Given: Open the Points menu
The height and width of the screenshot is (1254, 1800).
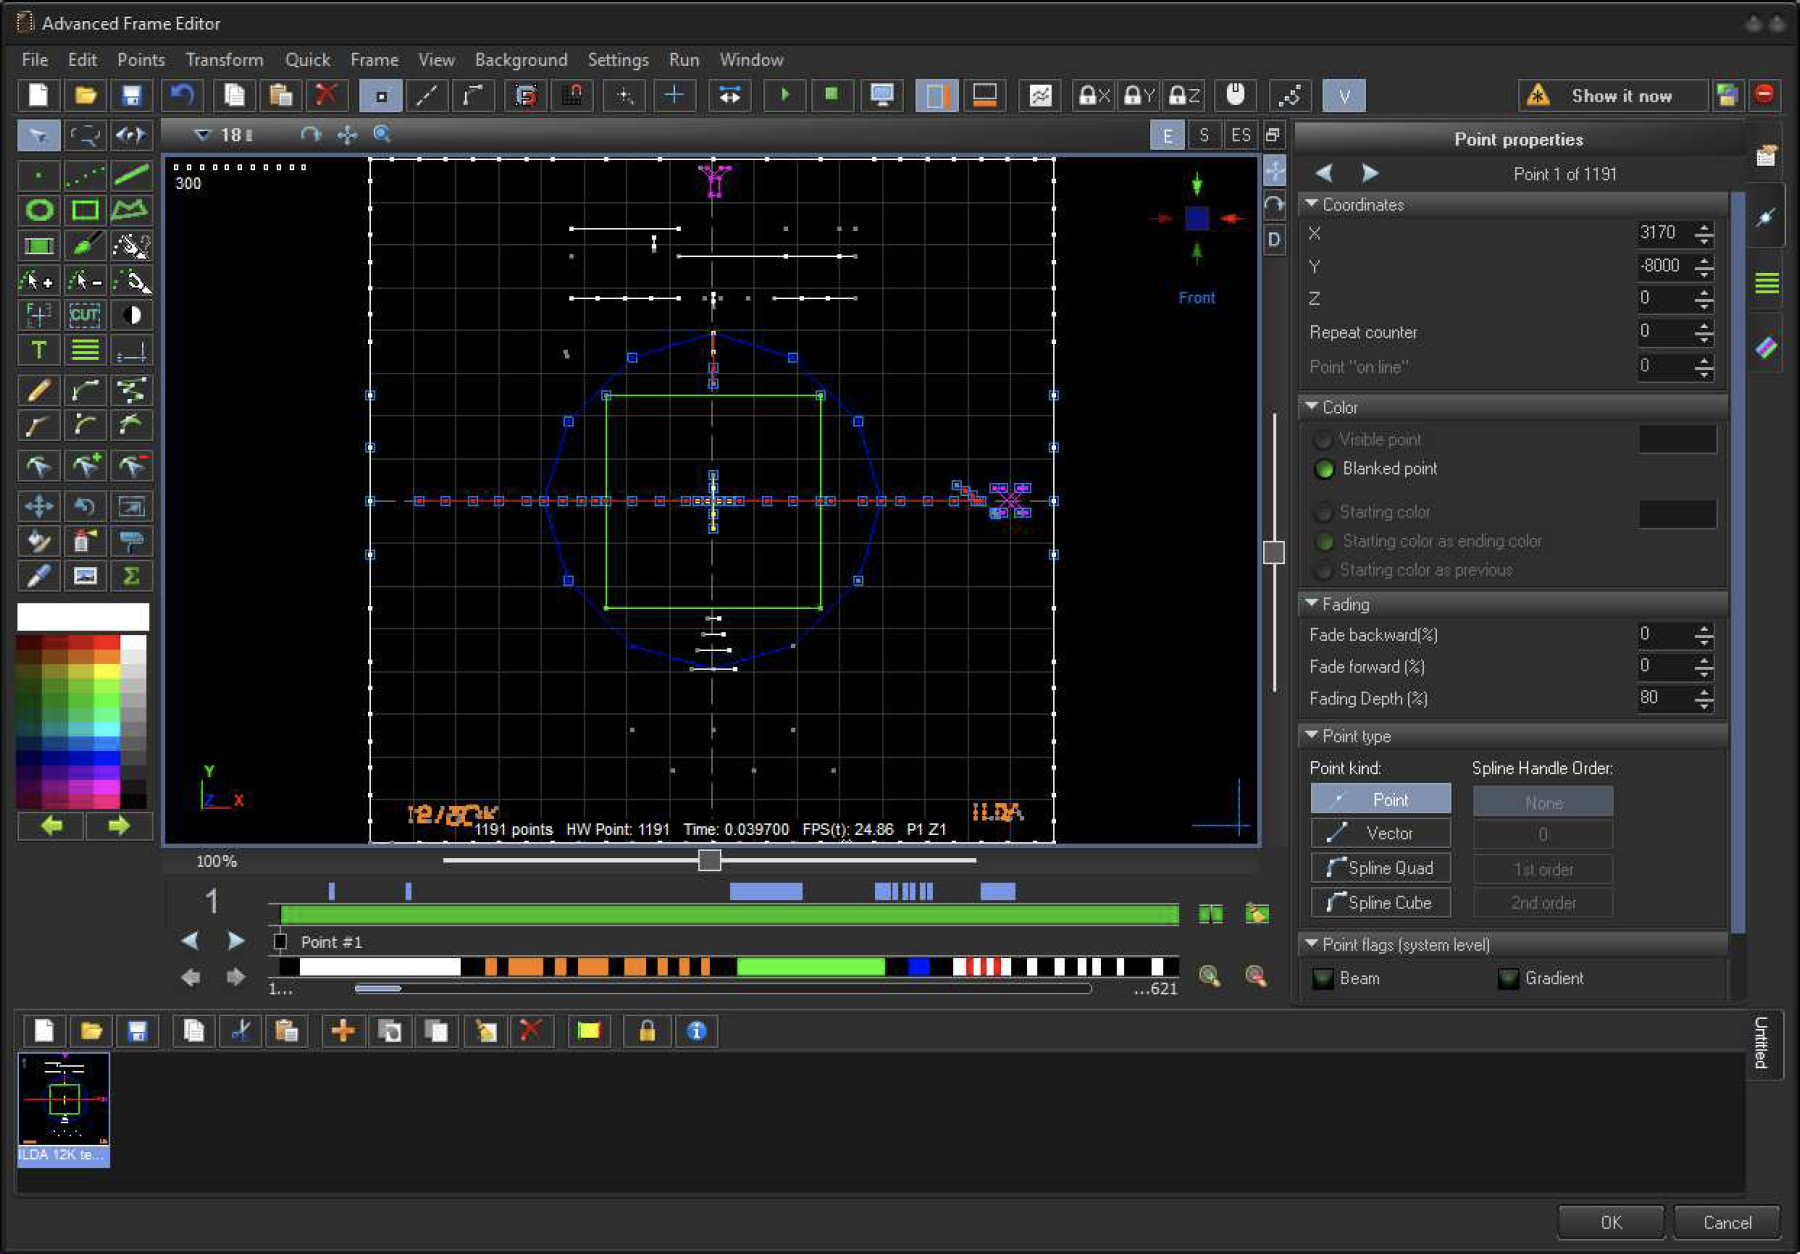Looking at the screenshot, I should coord(141,60).
